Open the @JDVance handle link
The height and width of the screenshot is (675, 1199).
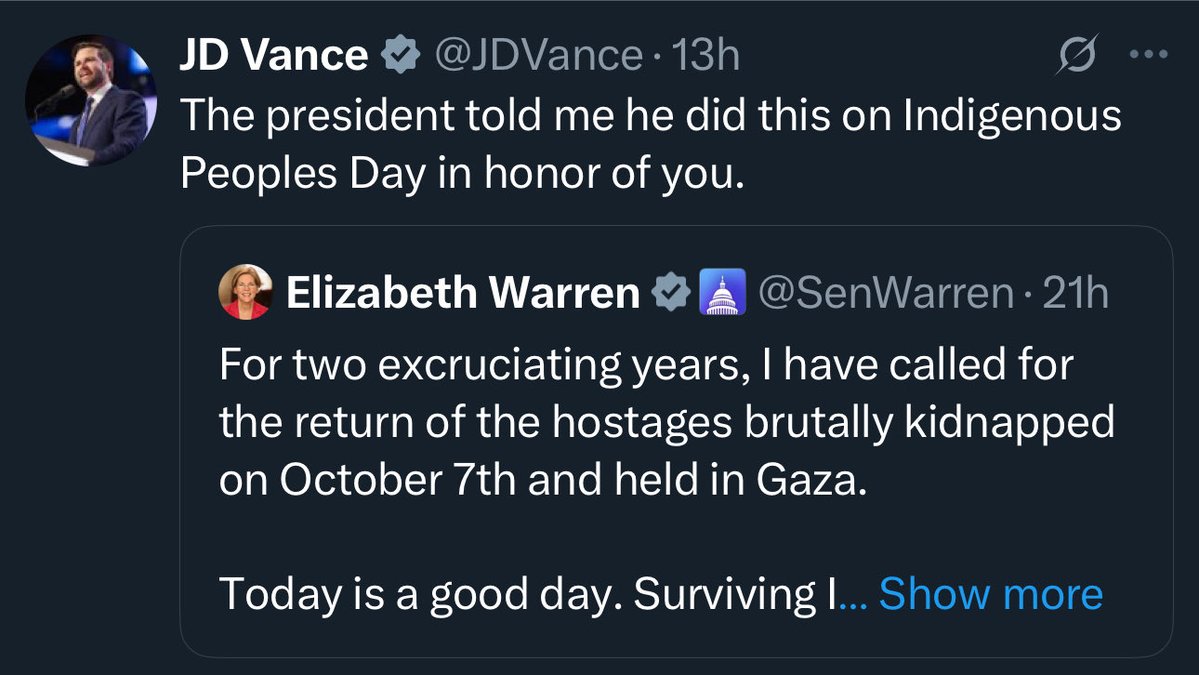tap(535, 56)
